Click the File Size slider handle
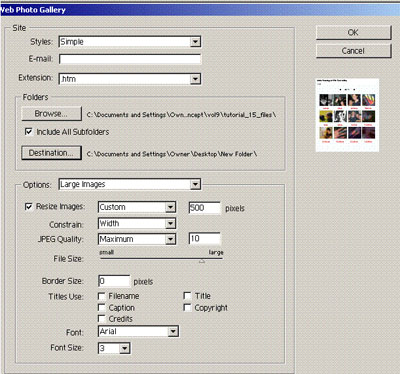Viewport: 400px width, 374px height. tap(202, 262)
